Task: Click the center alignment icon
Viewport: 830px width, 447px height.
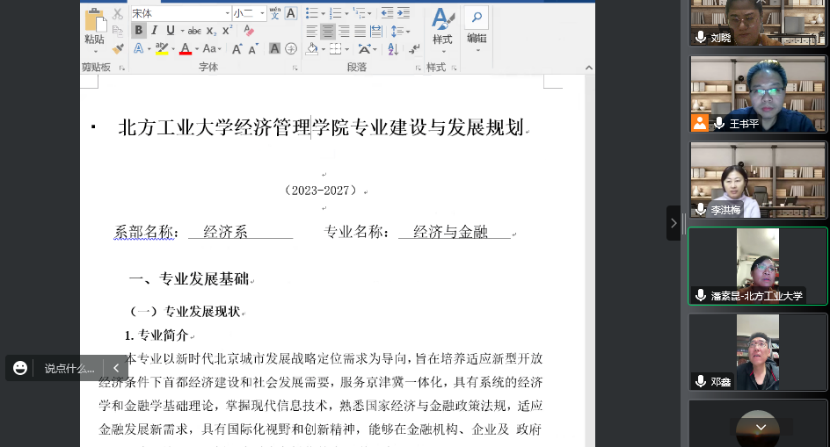Action: tap(328, 31)
